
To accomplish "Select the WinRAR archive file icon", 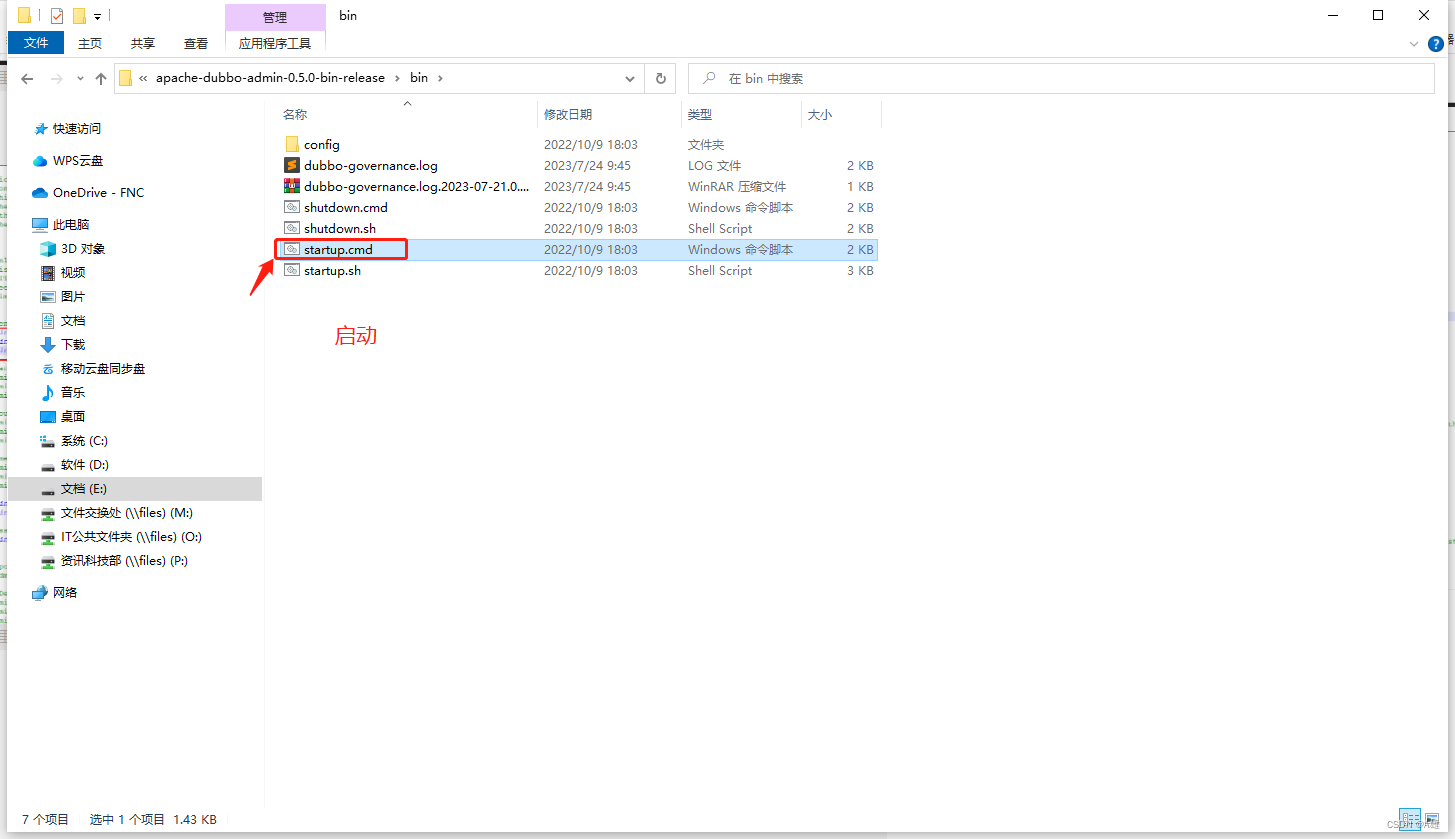I will (292, 186).
